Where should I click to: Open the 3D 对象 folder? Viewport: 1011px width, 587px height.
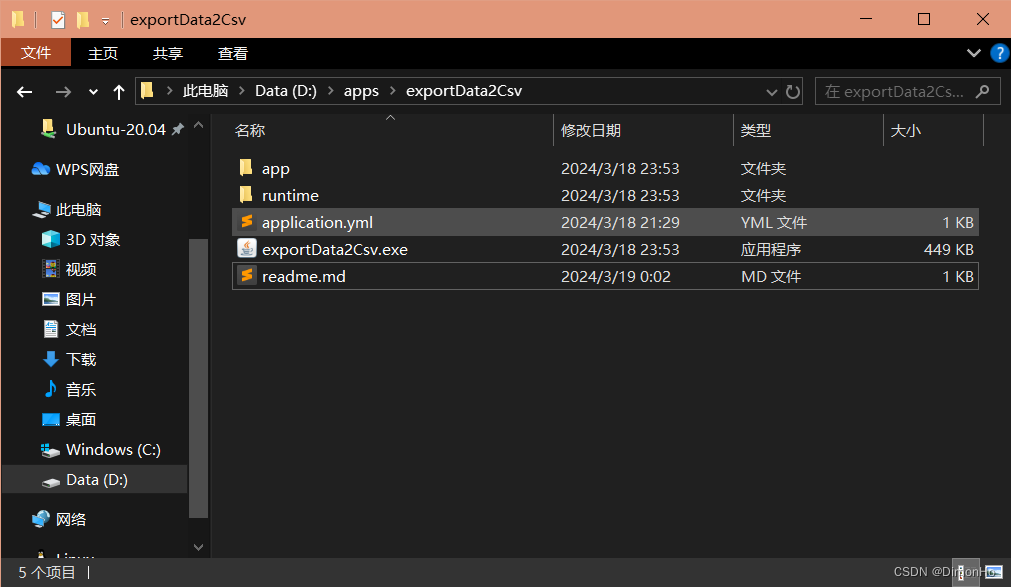tap(93, 239)
